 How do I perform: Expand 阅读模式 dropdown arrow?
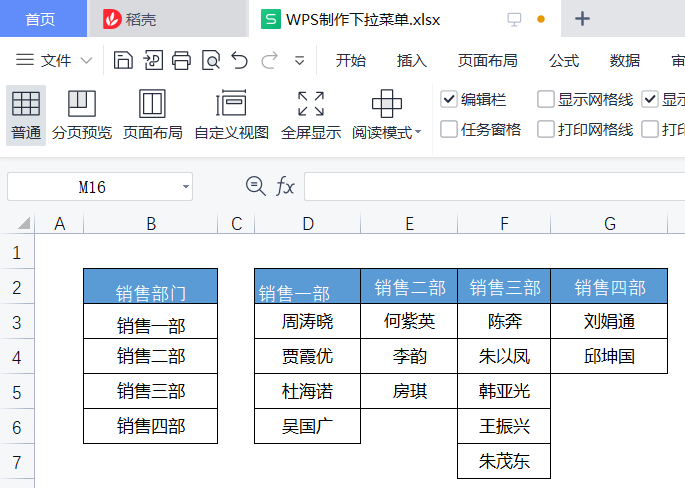(x=418, y=132)
